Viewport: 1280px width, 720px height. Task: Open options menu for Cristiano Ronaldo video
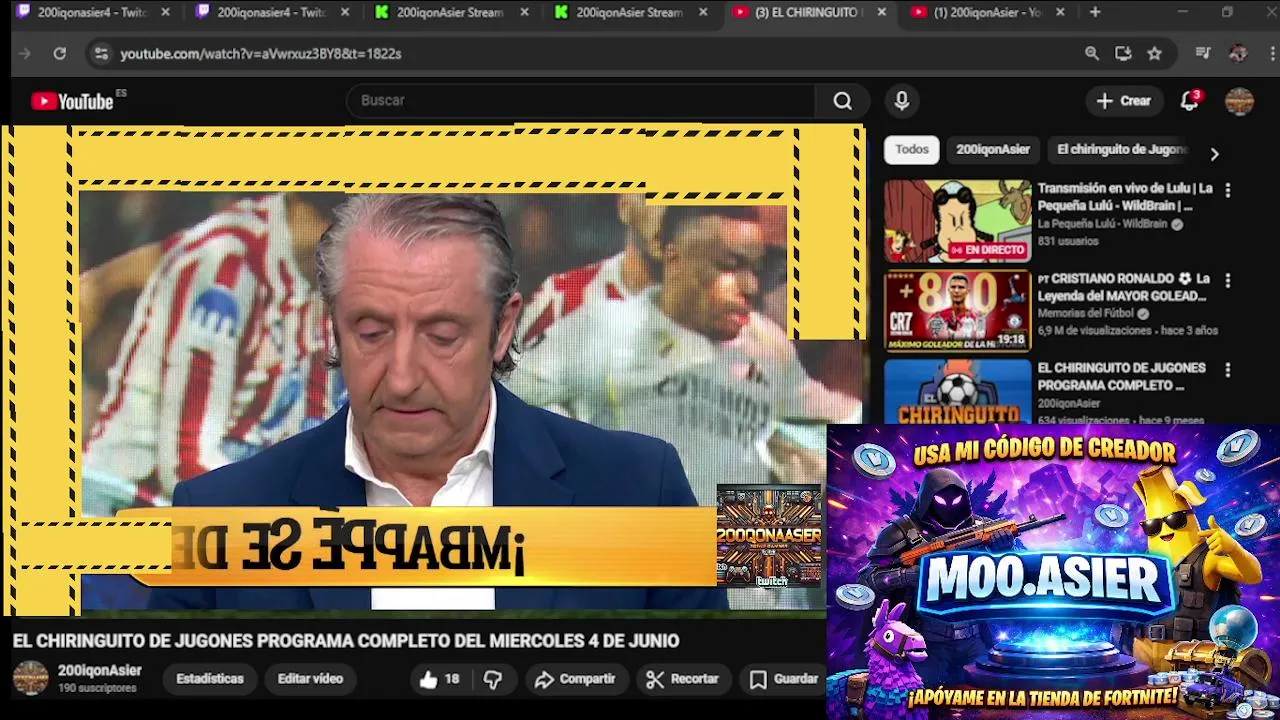pos(1227,280)
